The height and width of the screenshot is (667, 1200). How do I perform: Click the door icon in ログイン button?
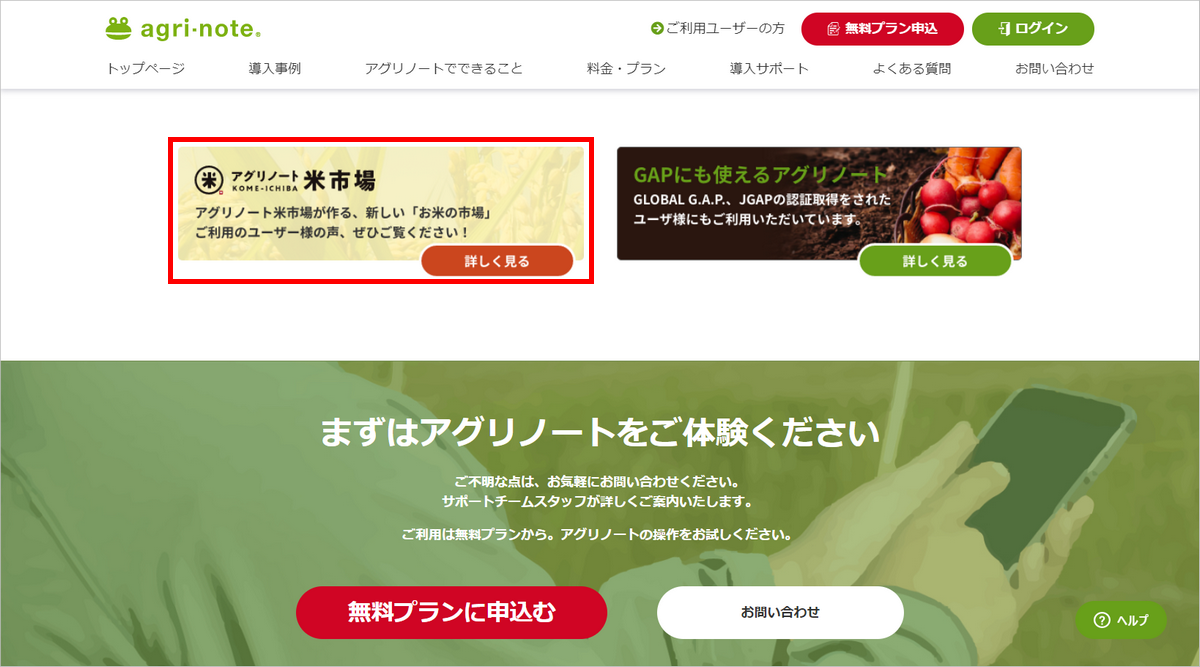point(1005,29)
